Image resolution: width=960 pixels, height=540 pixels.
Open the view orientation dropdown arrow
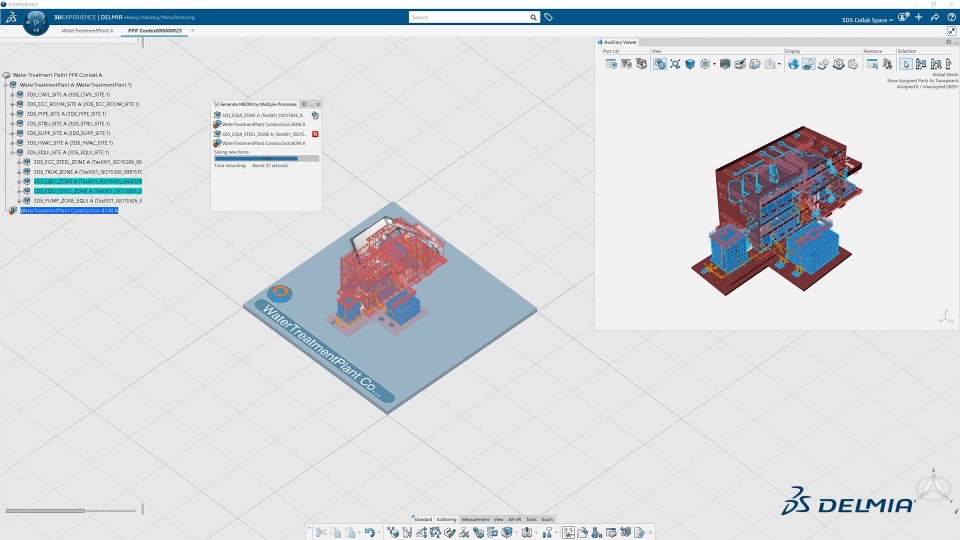714,64
